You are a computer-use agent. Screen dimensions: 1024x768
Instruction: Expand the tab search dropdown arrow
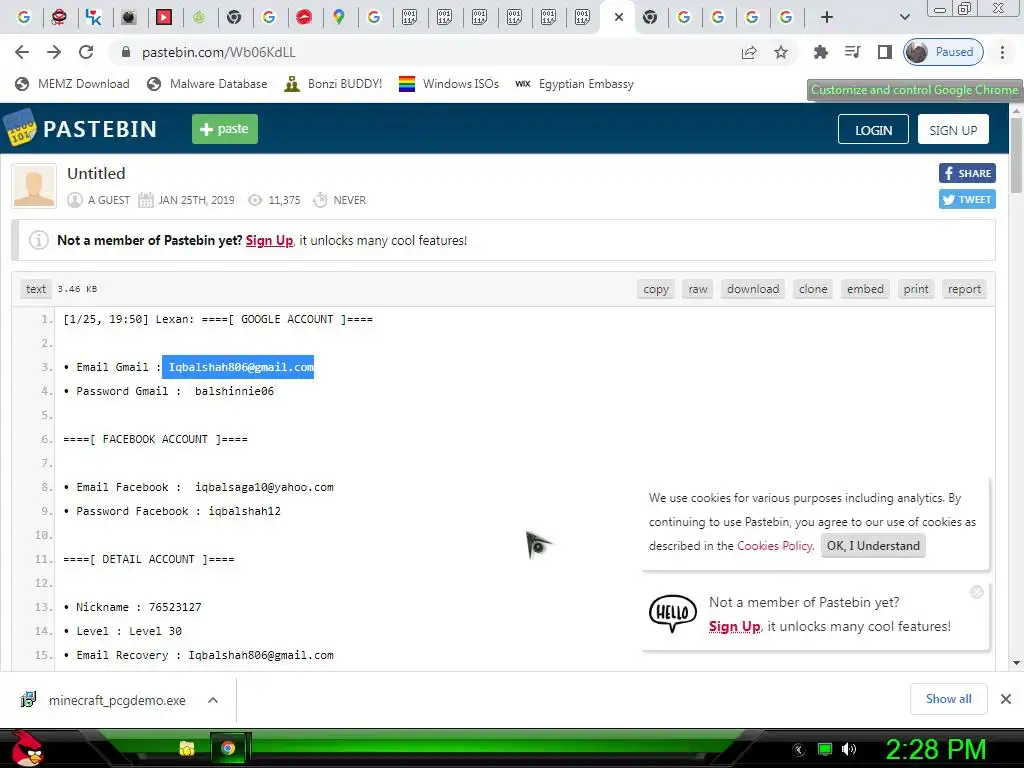coord(904,17)
